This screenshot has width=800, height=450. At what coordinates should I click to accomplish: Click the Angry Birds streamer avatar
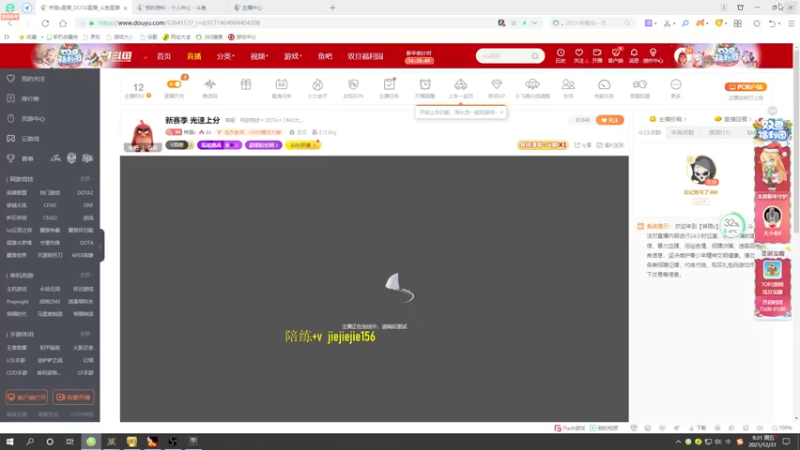tap(142, 134)
